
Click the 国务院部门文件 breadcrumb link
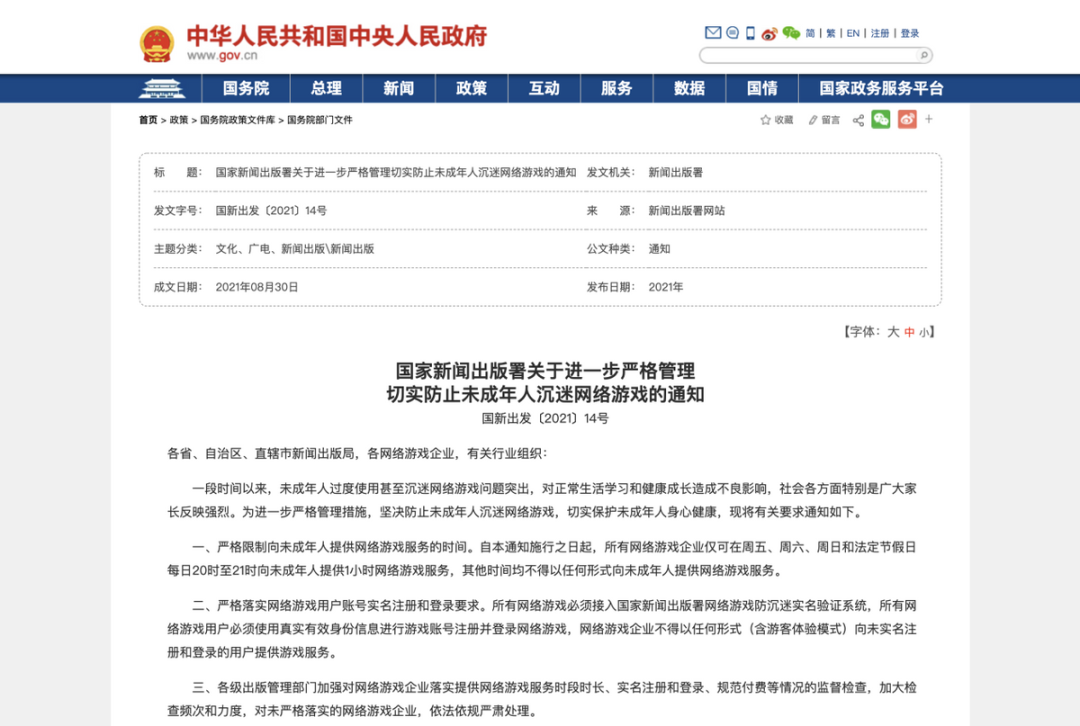click(x=320, y=120)
